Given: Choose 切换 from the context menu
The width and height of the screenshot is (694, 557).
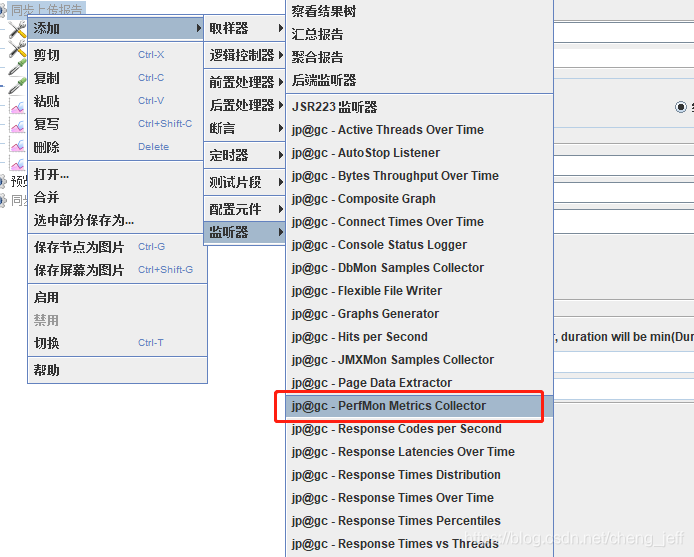Looking at the screenshot, I should [118, 343].
